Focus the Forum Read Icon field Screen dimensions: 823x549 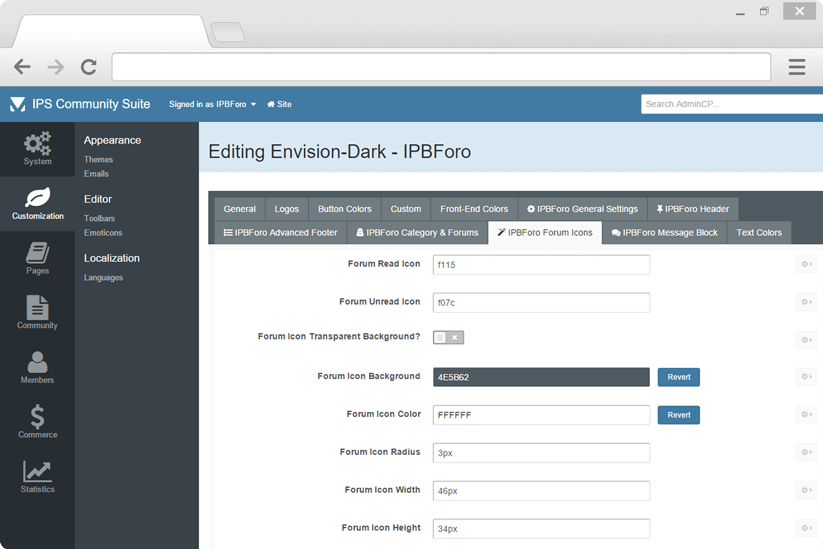(541, 265)
